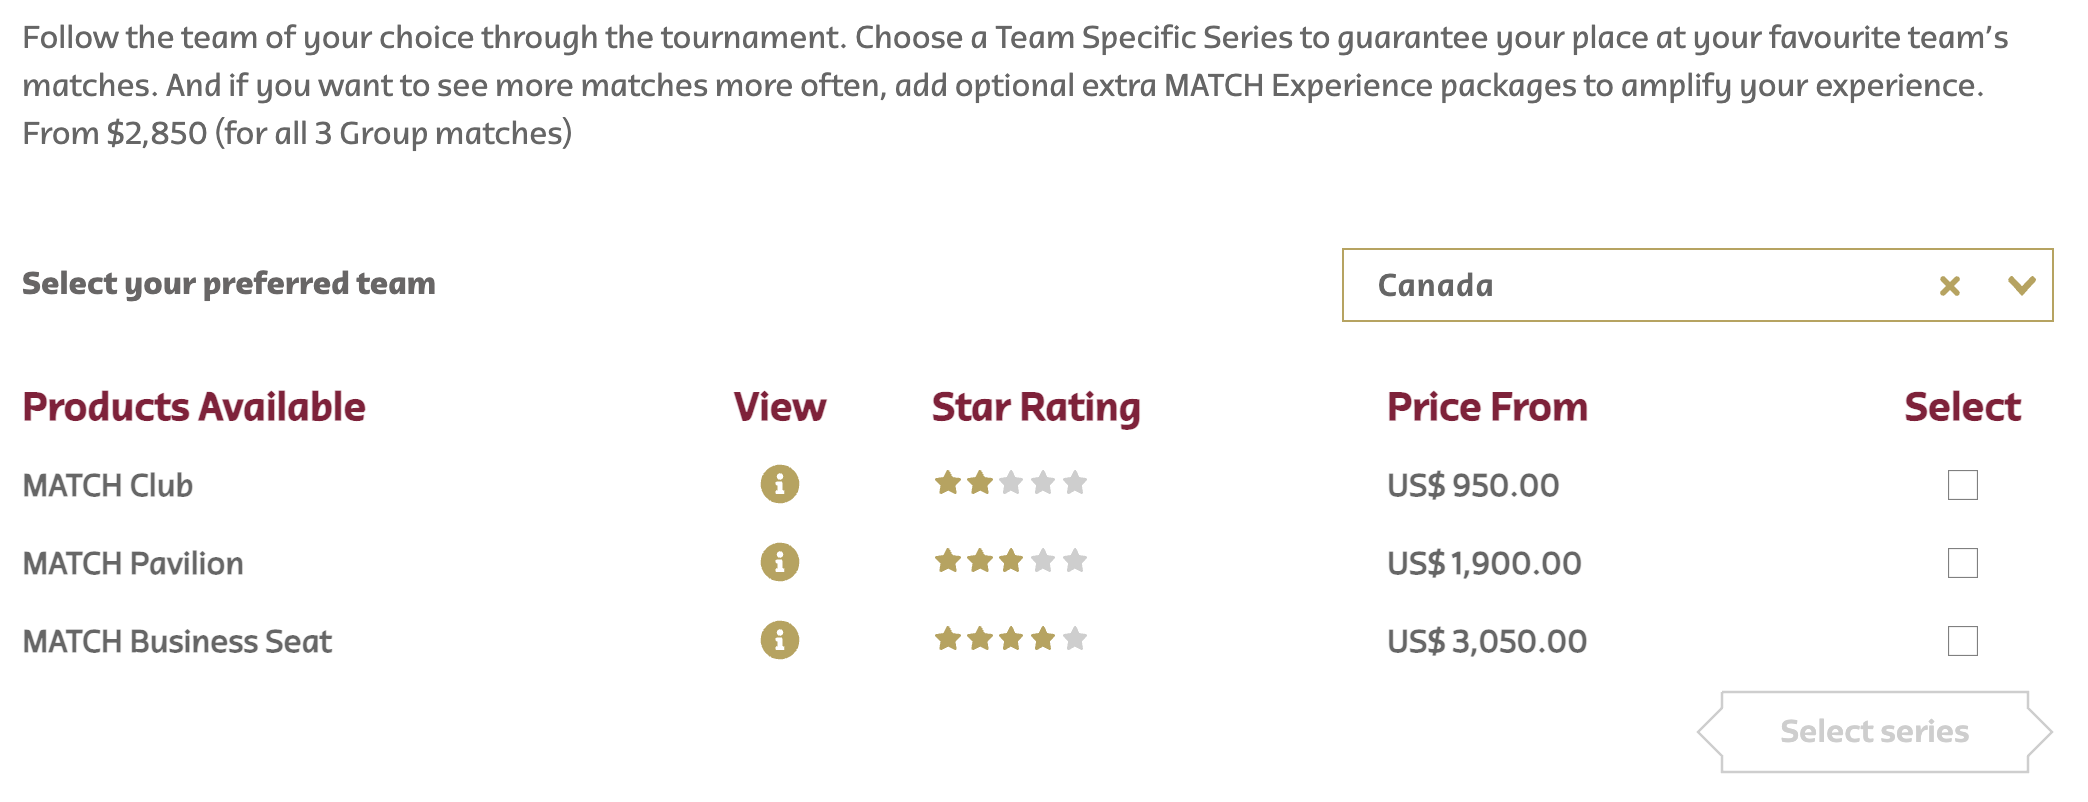The height and width of the screenshot is (802, 2088).
Task: Check the MATCH Business Seat box
Action: pyautogui.click(x=1962, y=641)
